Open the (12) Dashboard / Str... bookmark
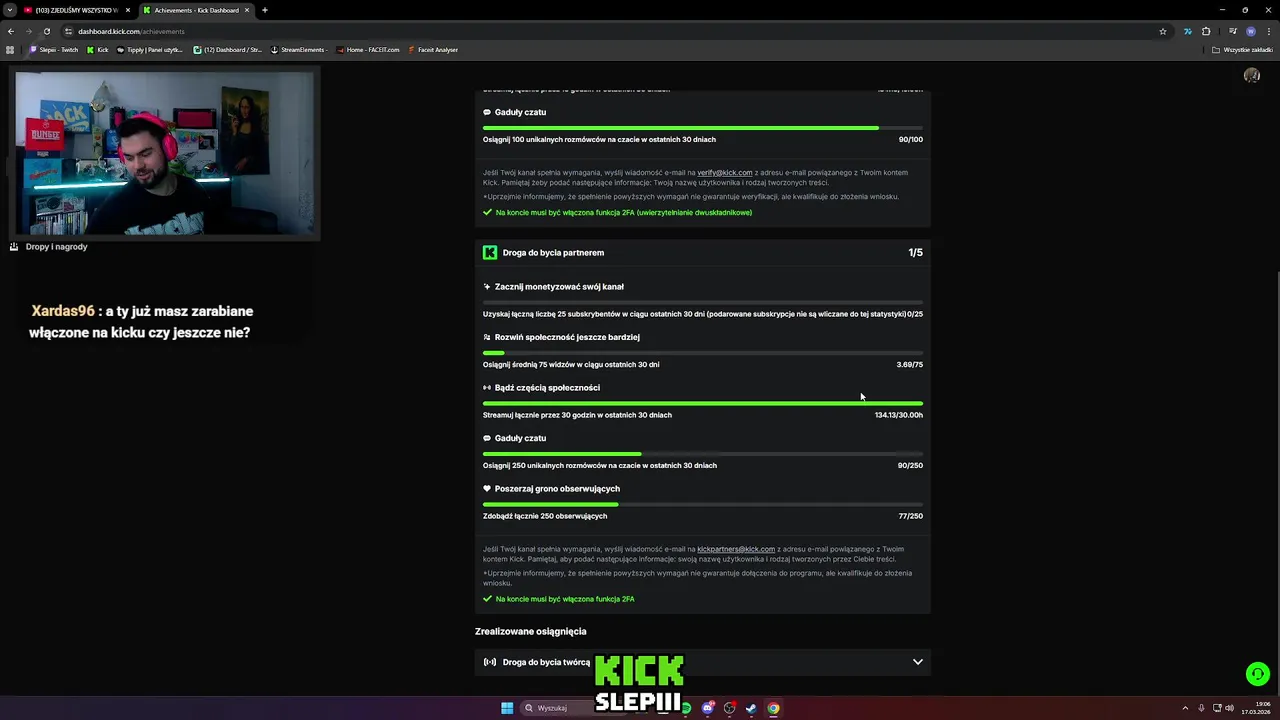1280x720 pixels. pyautogui.click(x=228, y=50)
